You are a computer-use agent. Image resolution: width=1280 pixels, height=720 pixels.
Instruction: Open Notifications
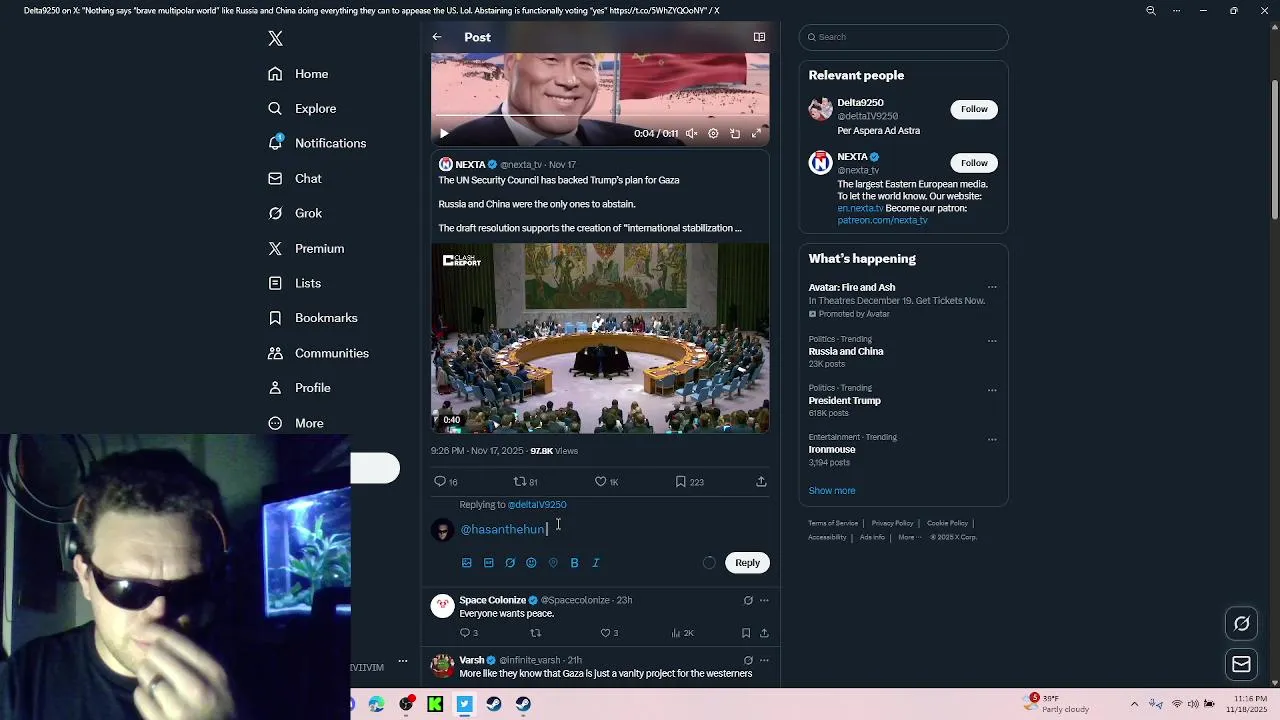(x=316, y=143)
